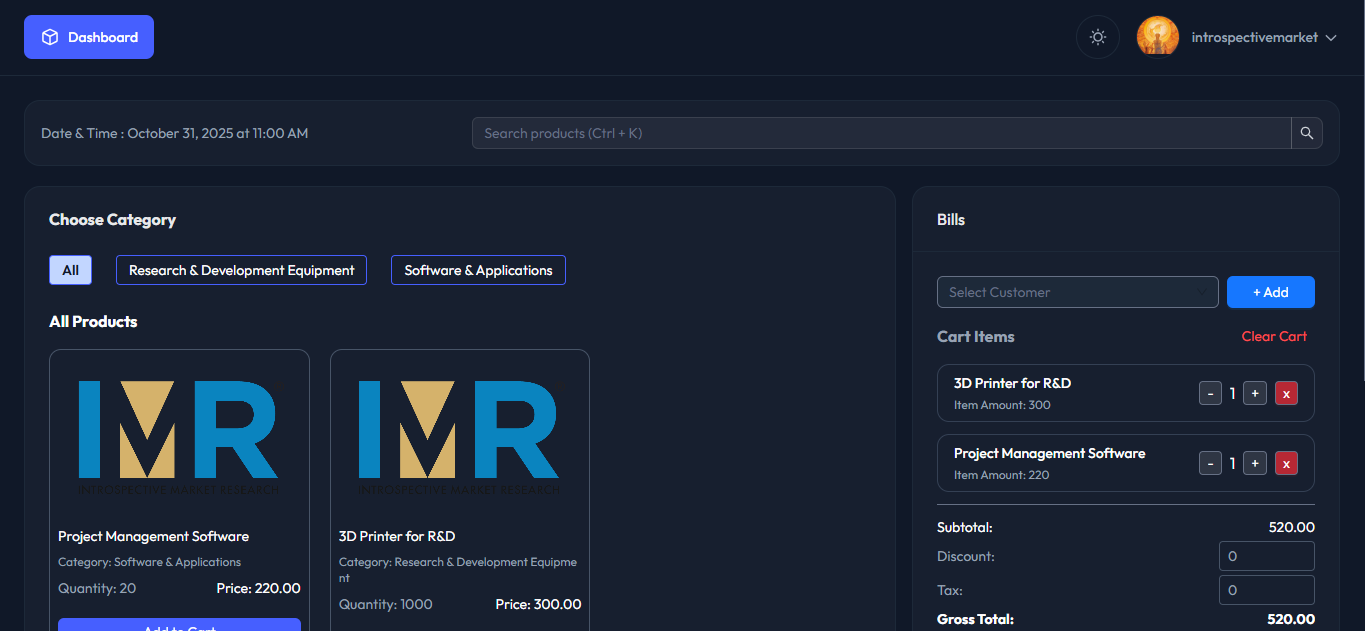This screenshot has height=631, width=1365.
Task: Open the Select Customer dropdown
Action: (x=1077, y=292)
